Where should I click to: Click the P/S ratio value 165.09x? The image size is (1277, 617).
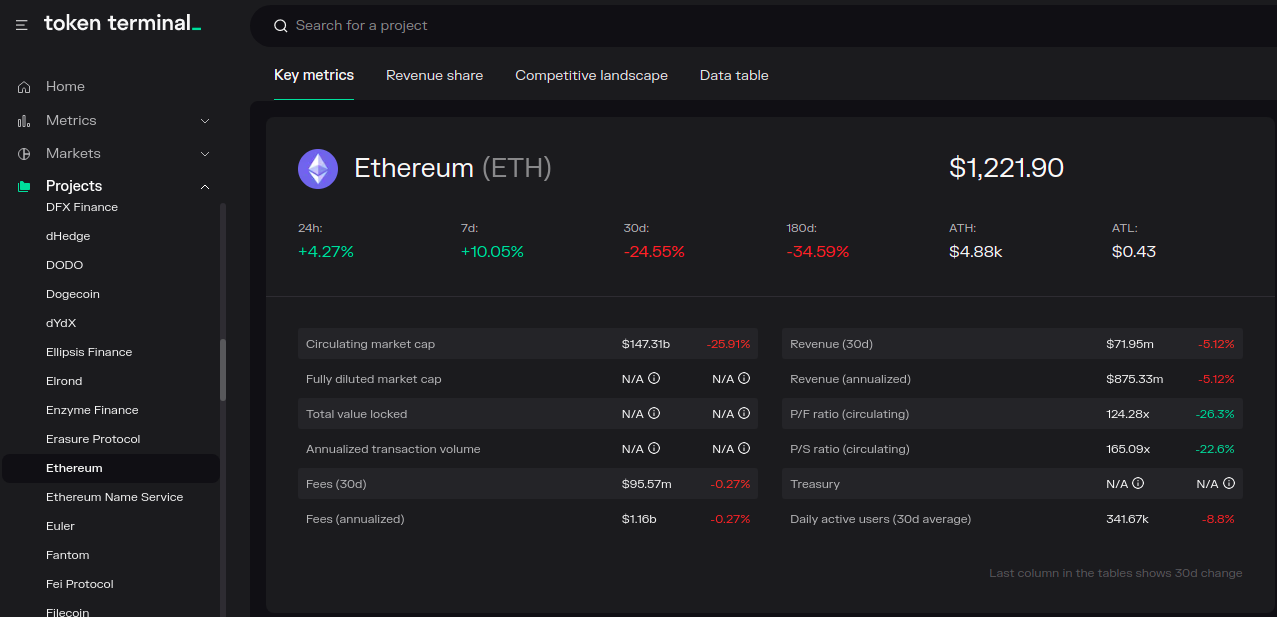[1128, 449]
